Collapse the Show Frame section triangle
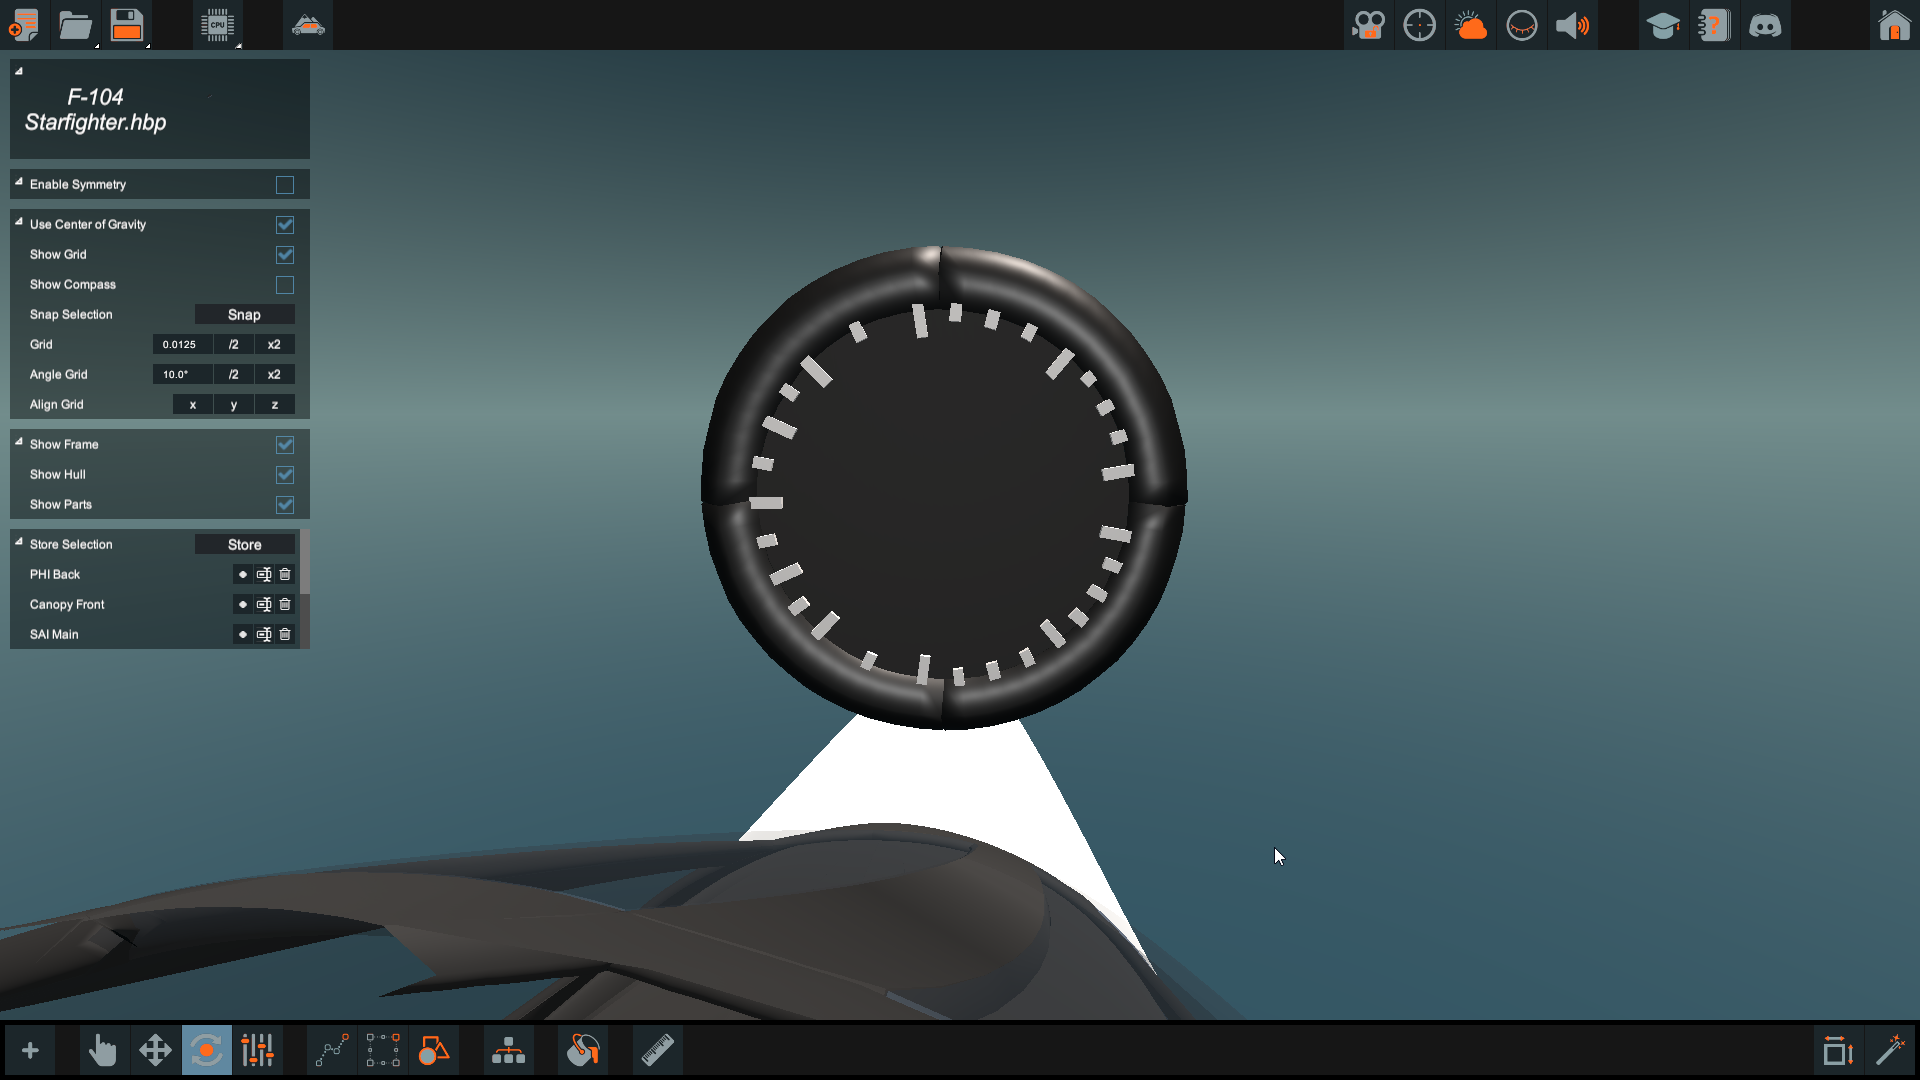The width and height of the screenshot is (1920, 1080). [x=19, y=442]
